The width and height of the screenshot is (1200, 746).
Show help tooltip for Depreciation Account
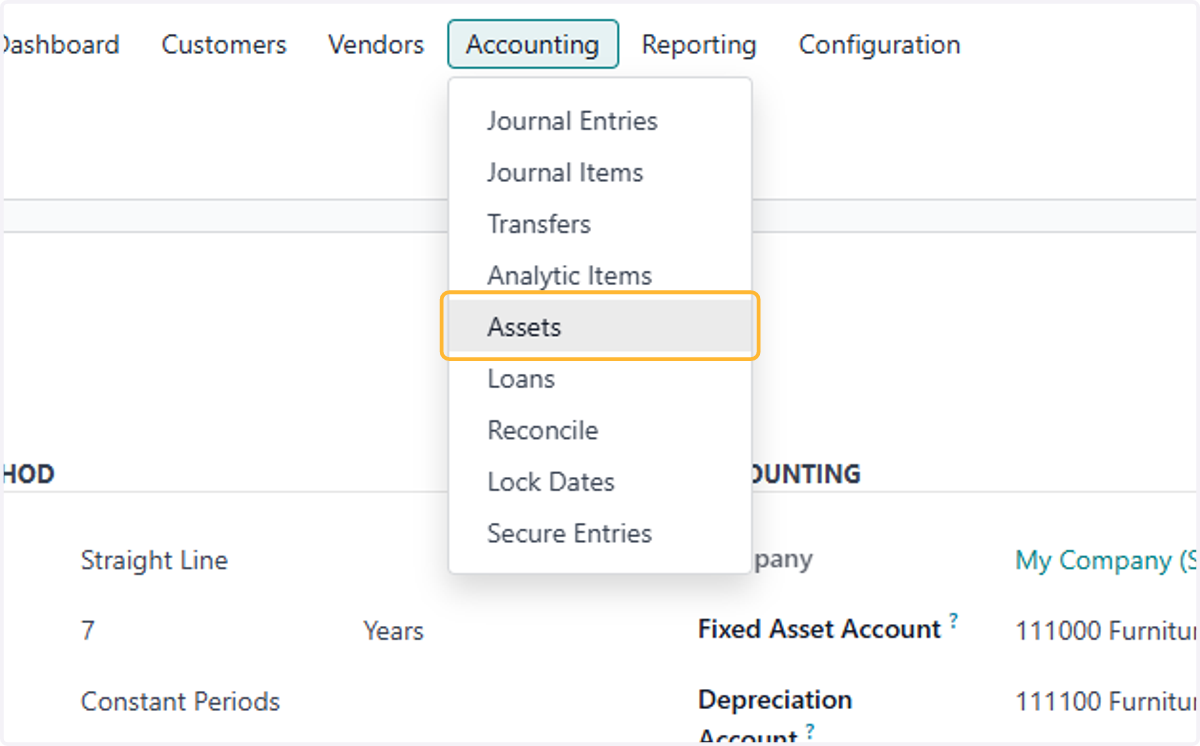(810, 731)
